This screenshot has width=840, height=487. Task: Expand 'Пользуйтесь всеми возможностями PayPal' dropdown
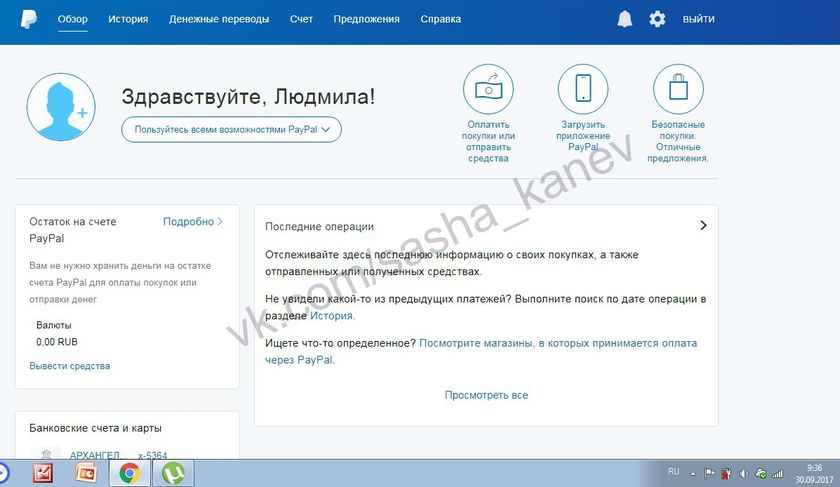click(231, 130)
